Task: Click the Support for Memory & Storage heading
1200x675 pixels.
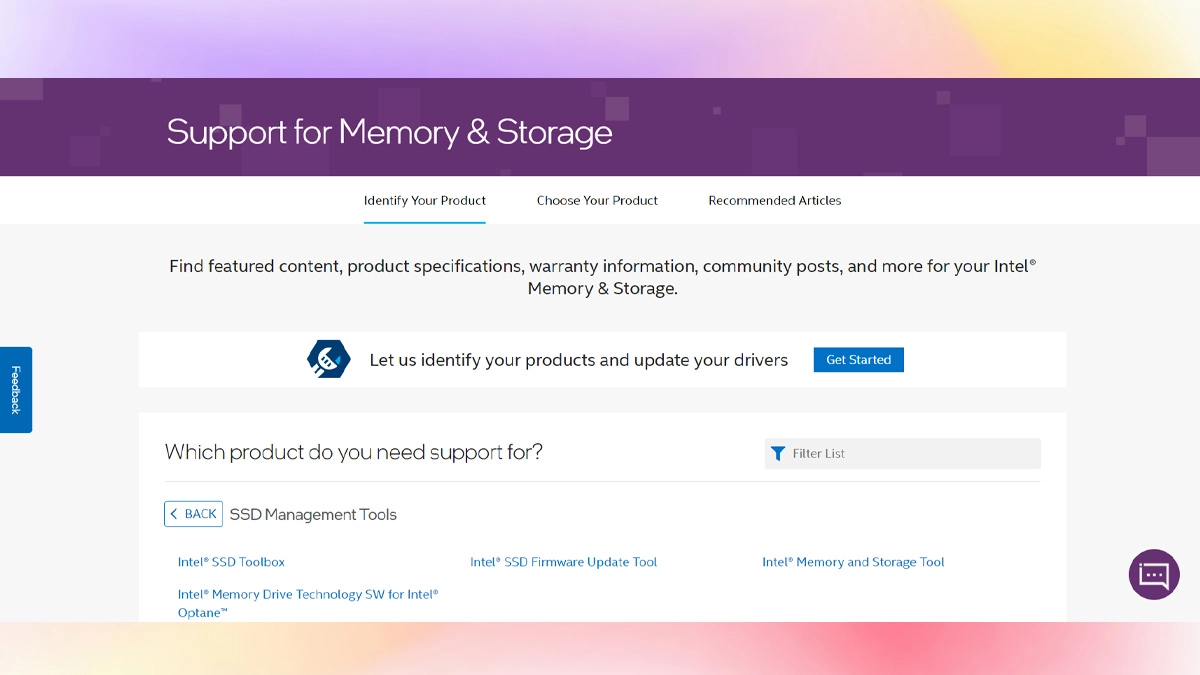Action: click(389, 132)
